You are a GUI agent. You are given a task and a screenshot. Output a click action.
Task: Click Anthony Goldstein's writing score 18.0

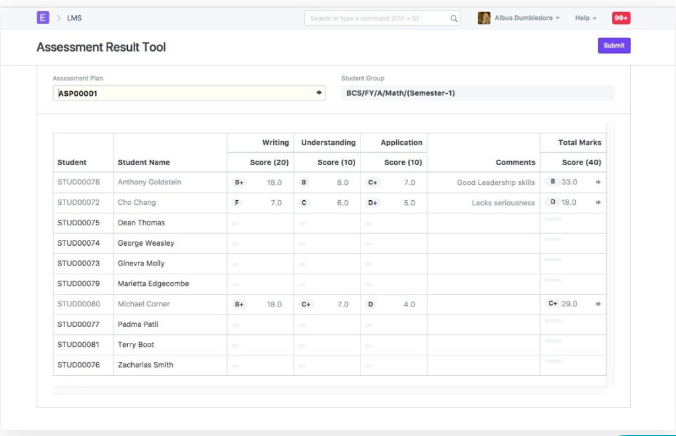pyautogui.click(x=274, y=182)
